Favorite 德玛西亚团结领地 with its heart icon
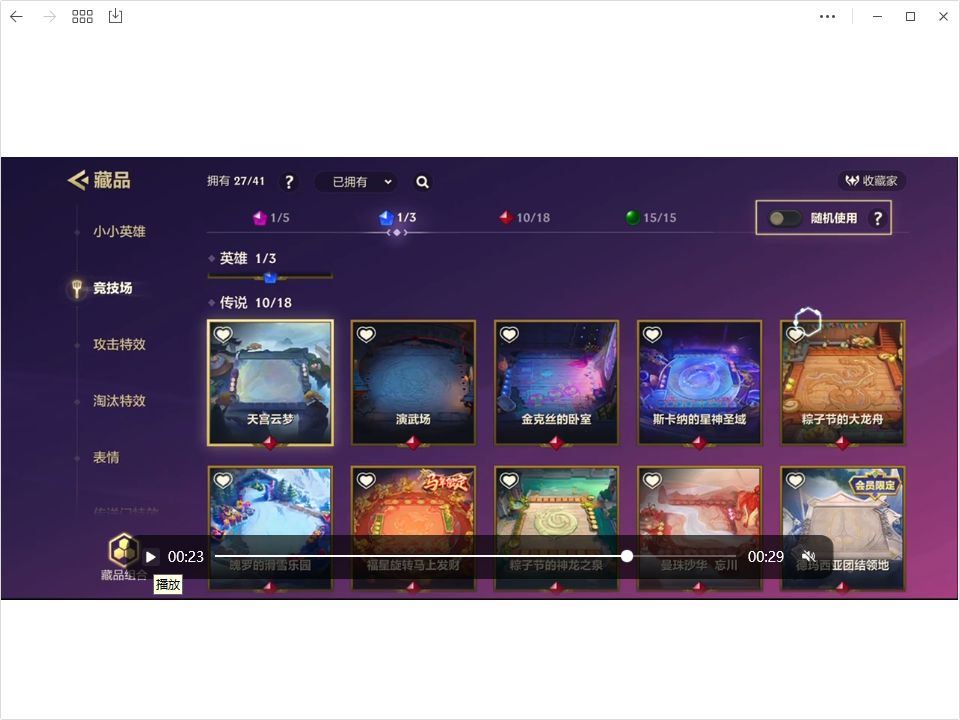The width and height of the screenshot is (960, 720). pos(796,481)
